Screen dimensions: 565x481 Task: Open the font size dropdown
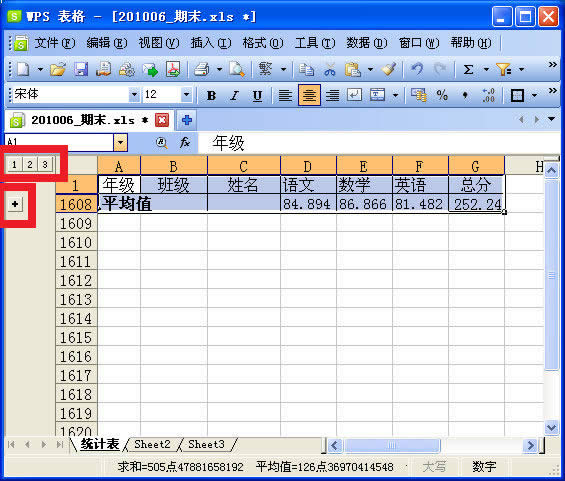tap(186, 95)
